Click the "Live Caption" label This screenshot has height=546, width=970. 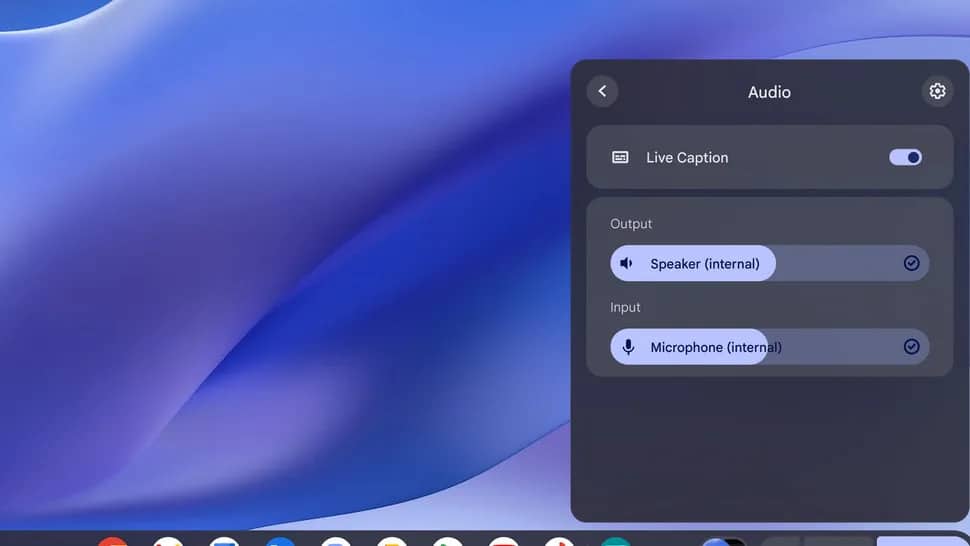687,158
